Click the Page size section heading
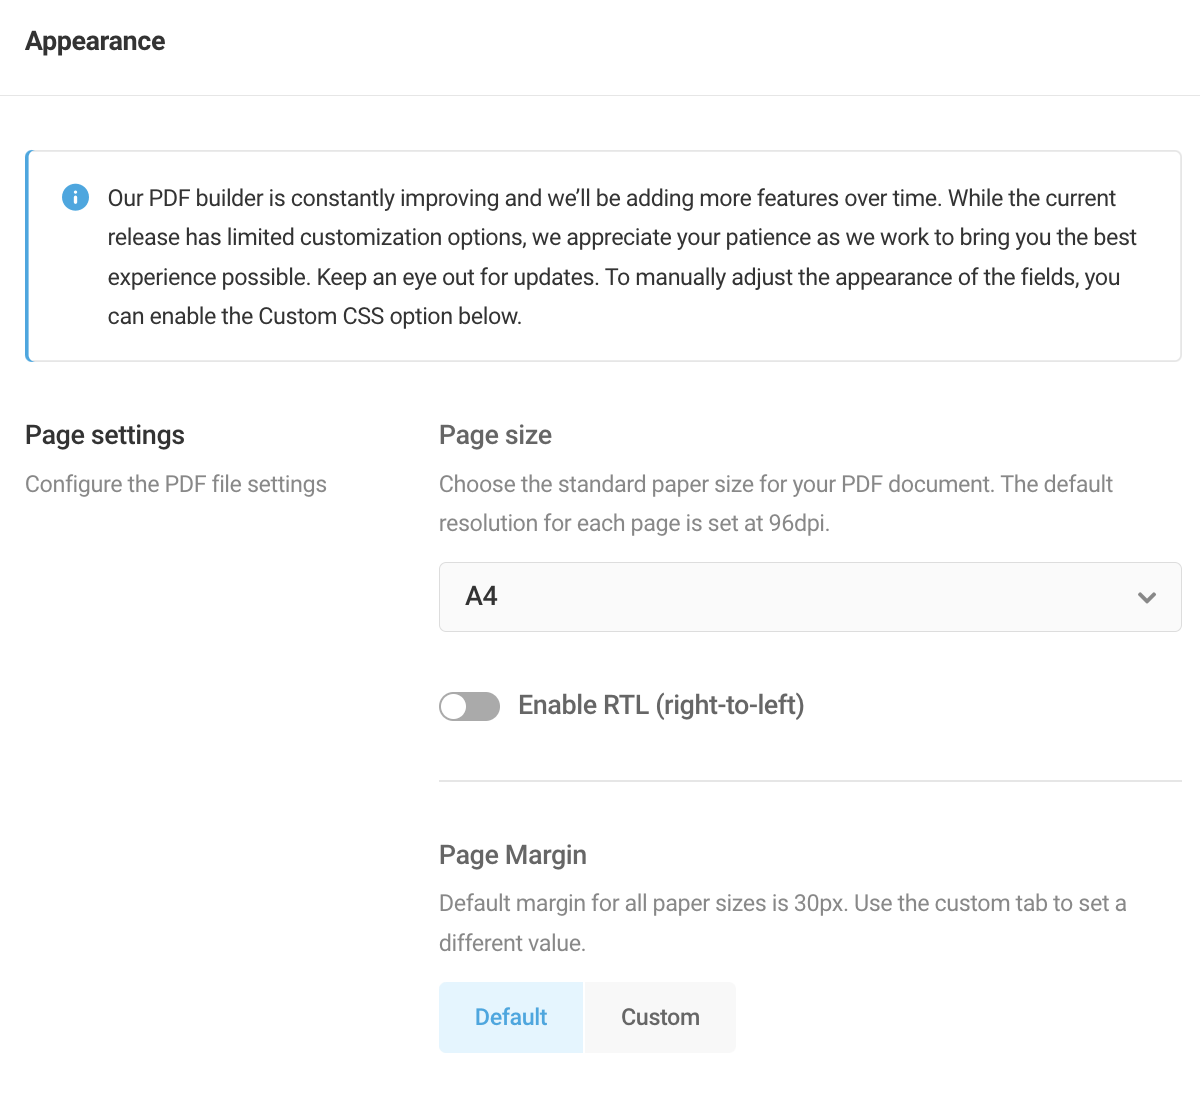Viewport: 1200px width, 1098px height. click(495, 435)
